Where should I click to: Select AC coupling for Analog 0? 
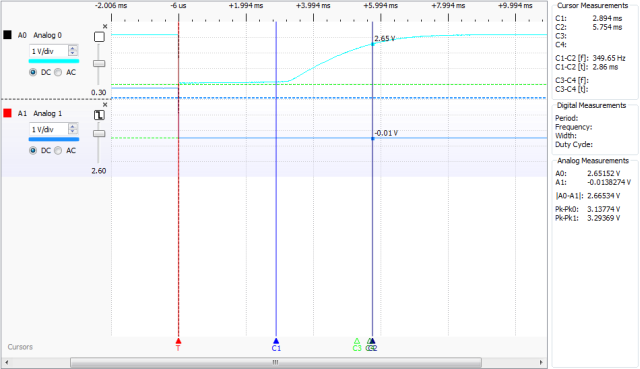click(x=58, y=72)
